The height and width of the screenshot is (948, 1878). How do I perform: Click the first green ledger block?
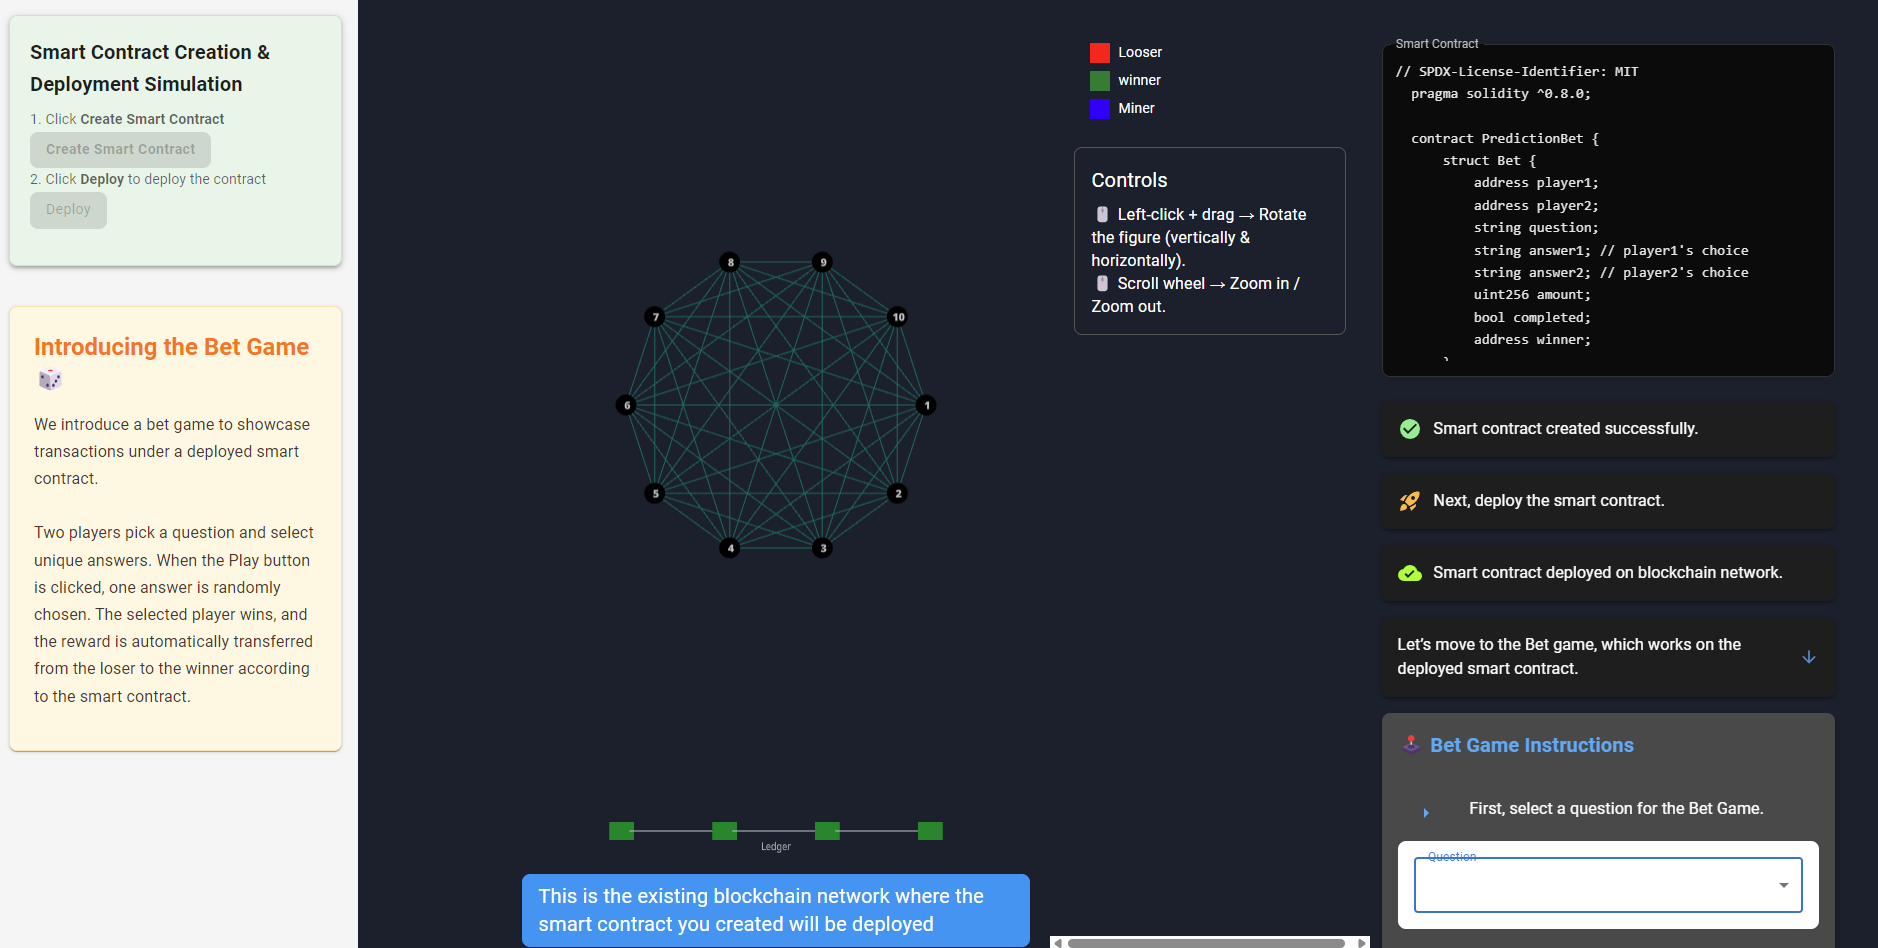[x=621, y=831]
